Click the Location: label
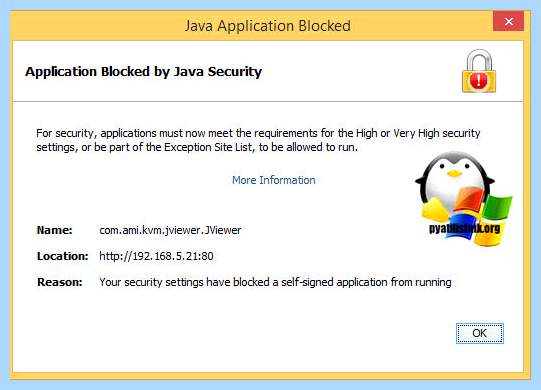The image size is (541, 390). point(62,256)
